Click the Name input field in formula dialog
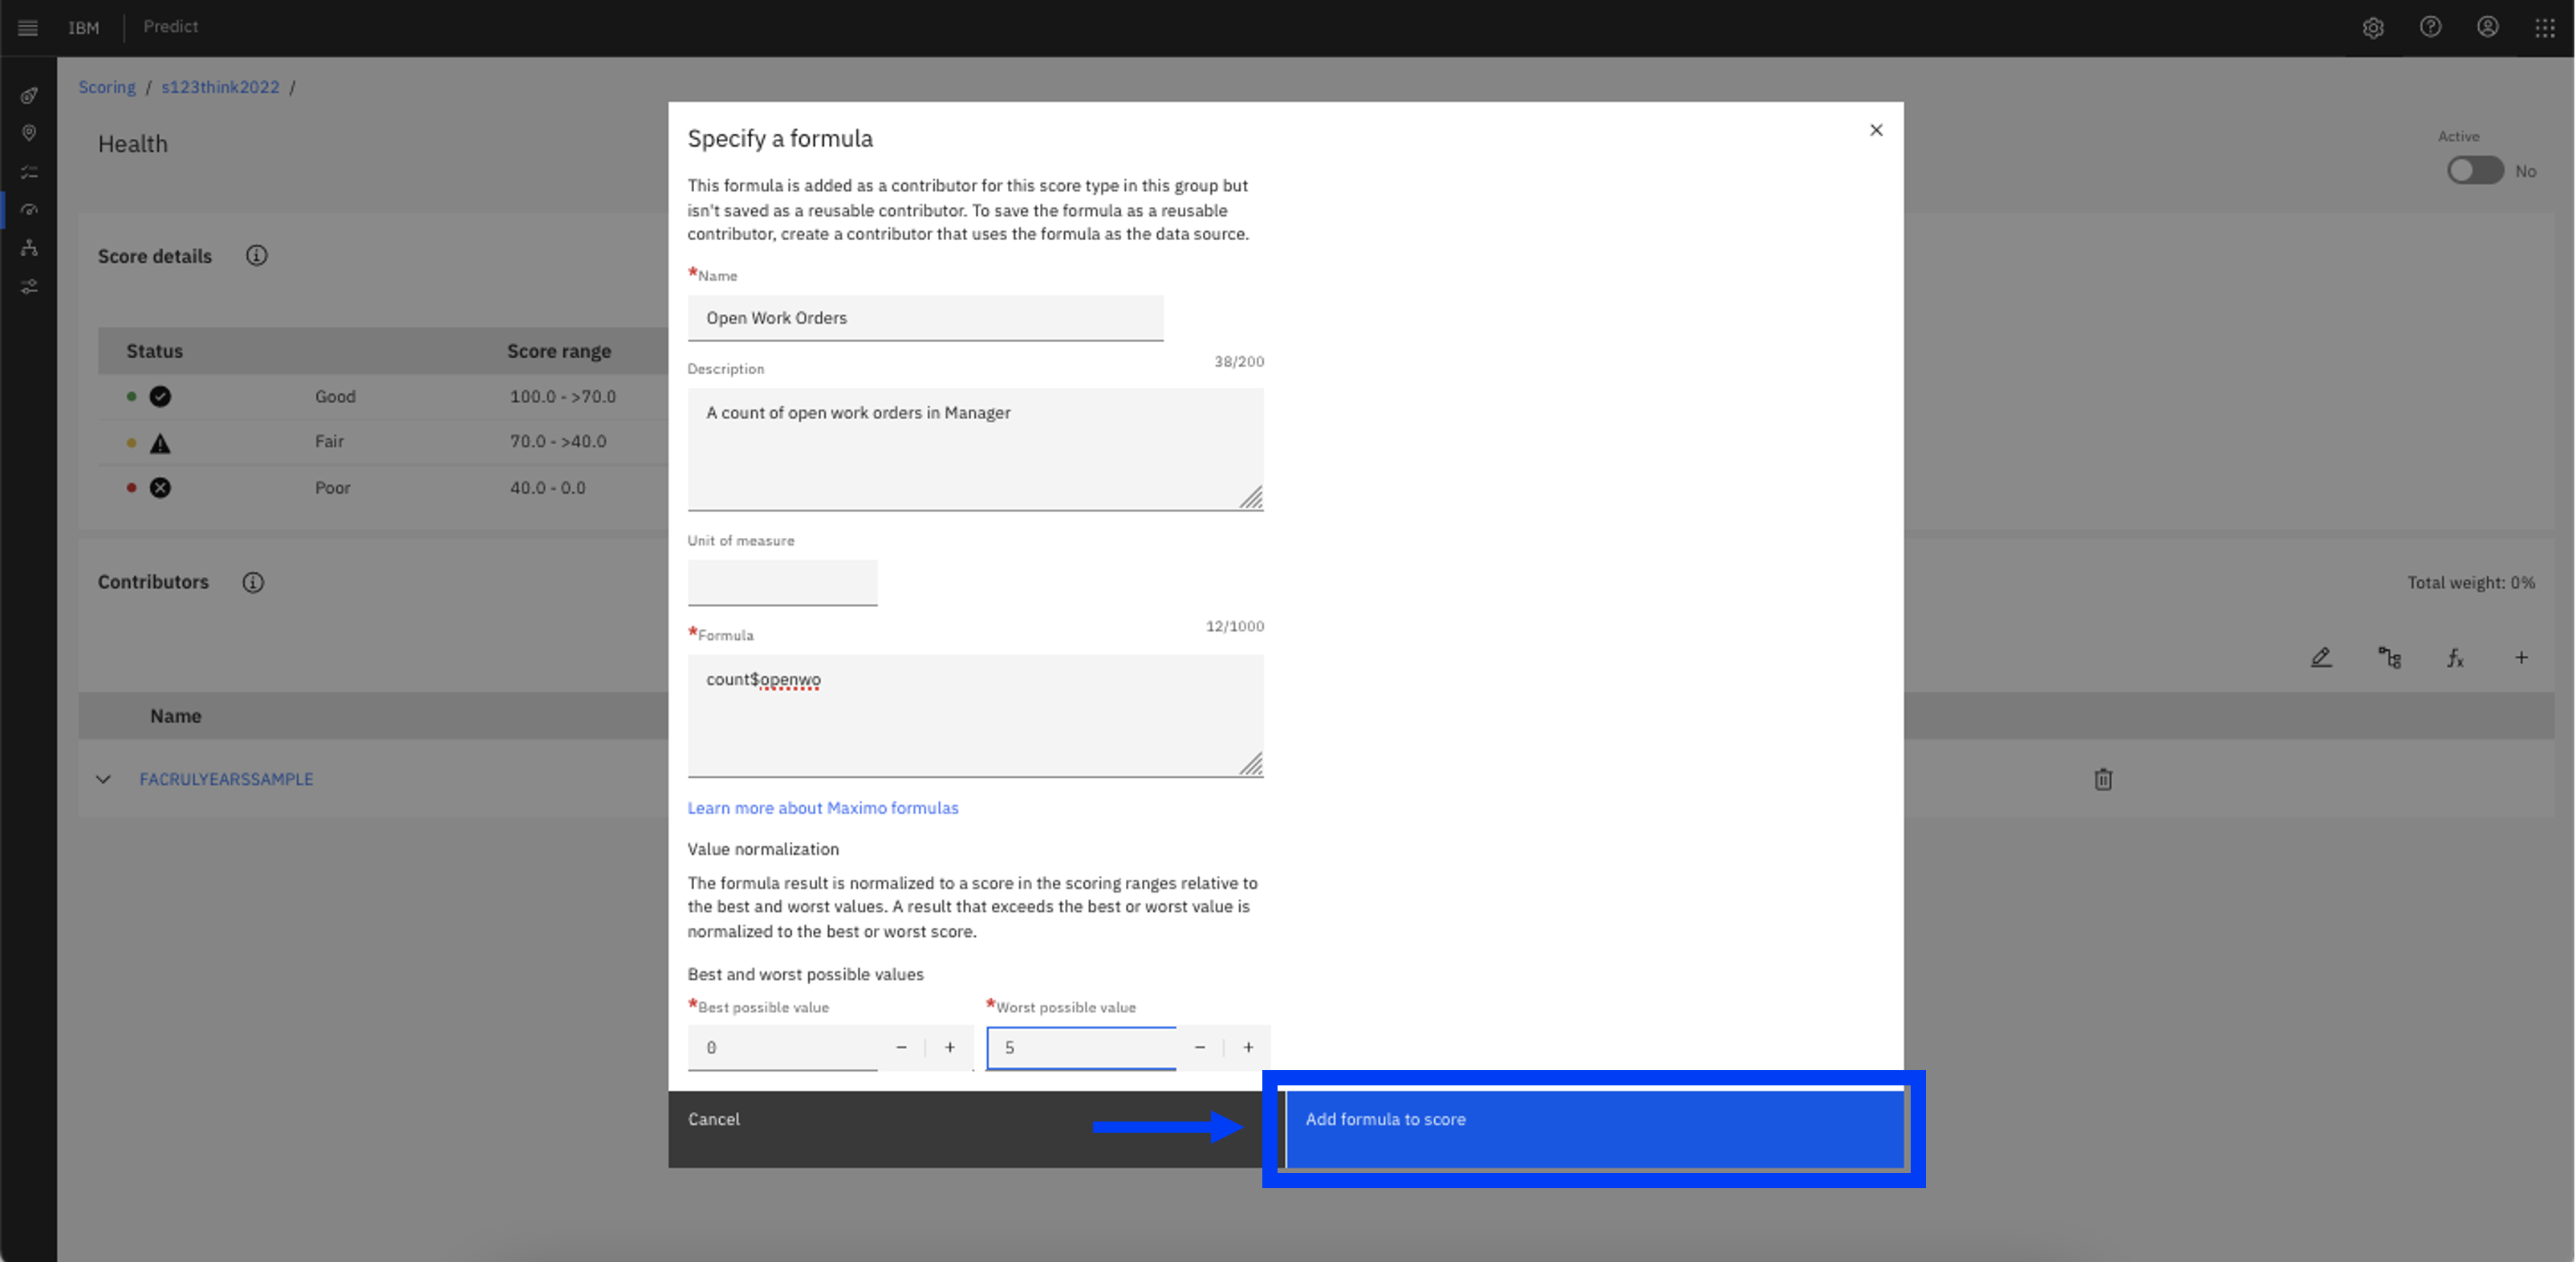The height and width of the screenshot is (1262, 2576). (x=925, y=317)
